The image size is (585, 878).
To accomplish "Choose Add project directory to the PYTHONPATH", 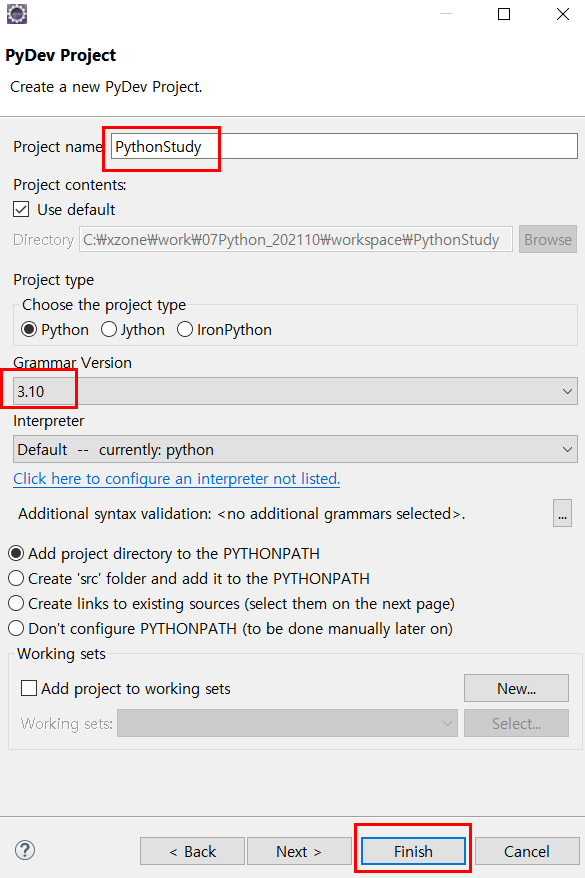I will [x=164, y=553].
